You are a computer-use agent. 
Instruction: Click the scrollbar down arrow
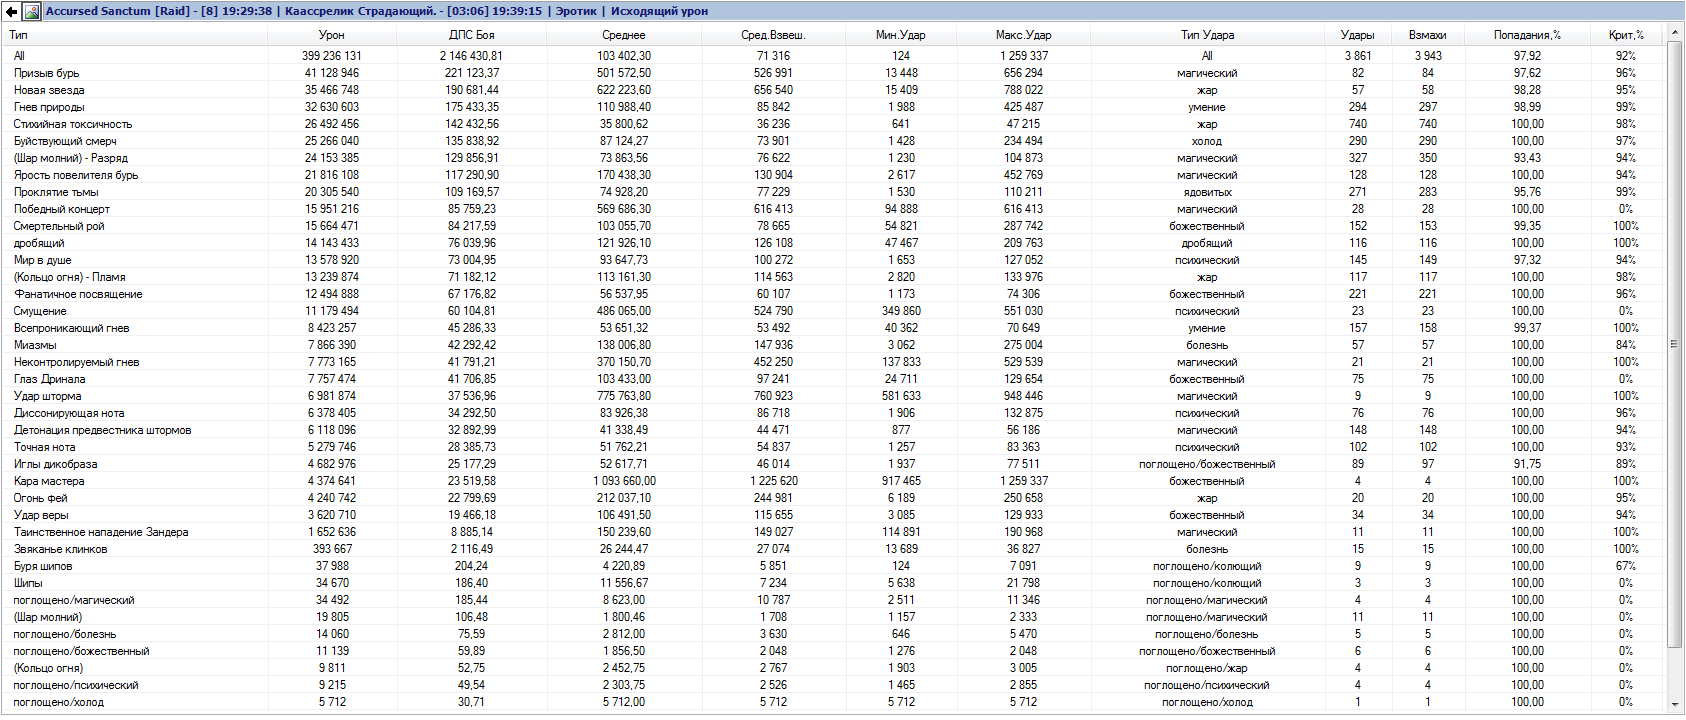coord(1675,704)
